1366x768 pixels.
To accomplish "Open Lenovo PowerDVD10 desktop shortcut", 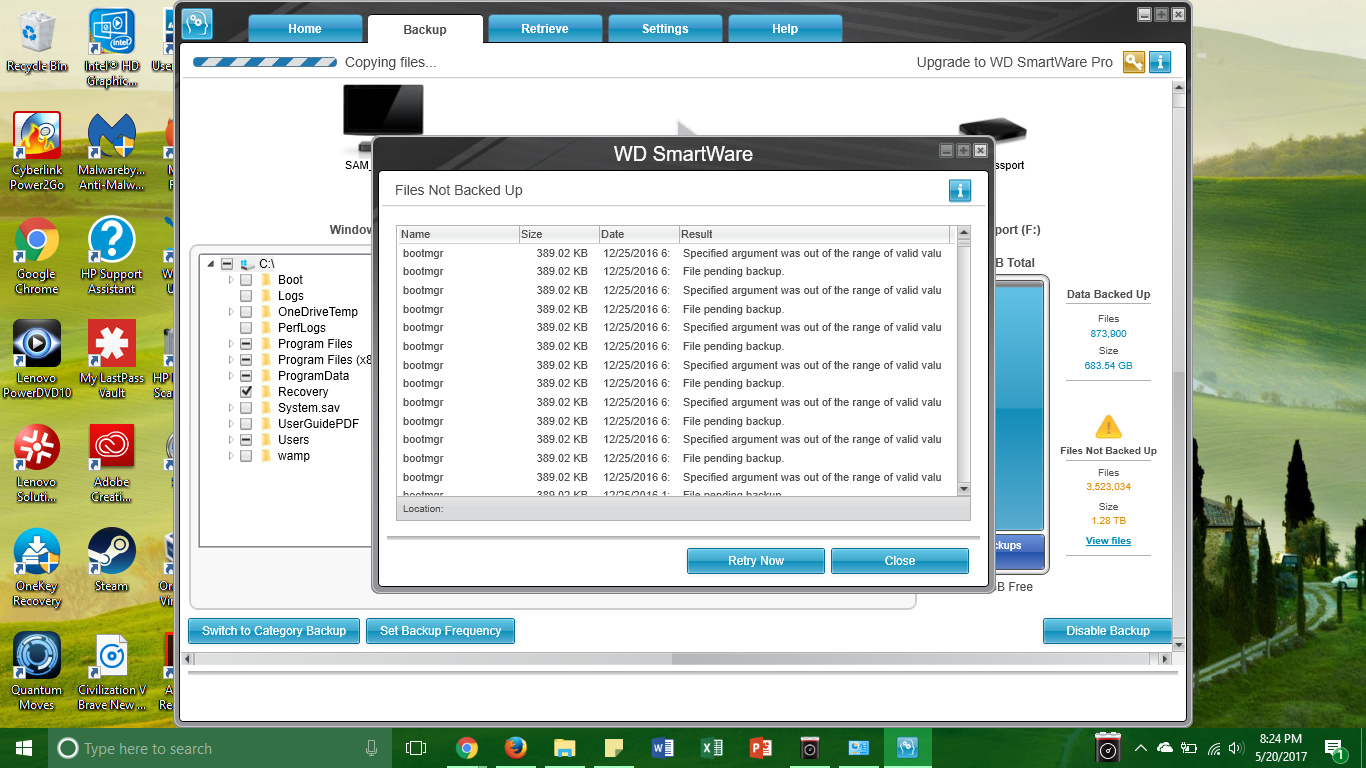I will click(x=37, y=360).
